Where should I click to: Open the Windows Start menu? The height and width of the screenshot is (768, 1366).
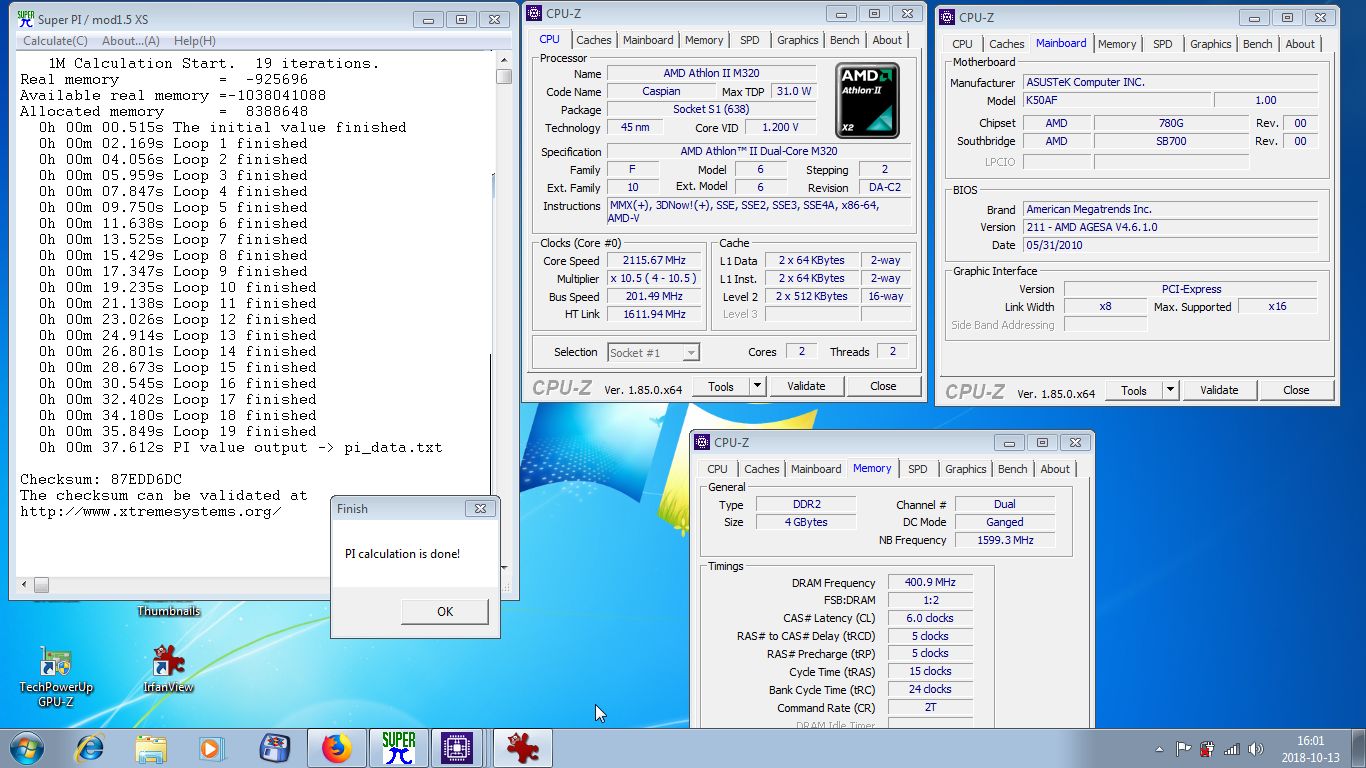27,748
